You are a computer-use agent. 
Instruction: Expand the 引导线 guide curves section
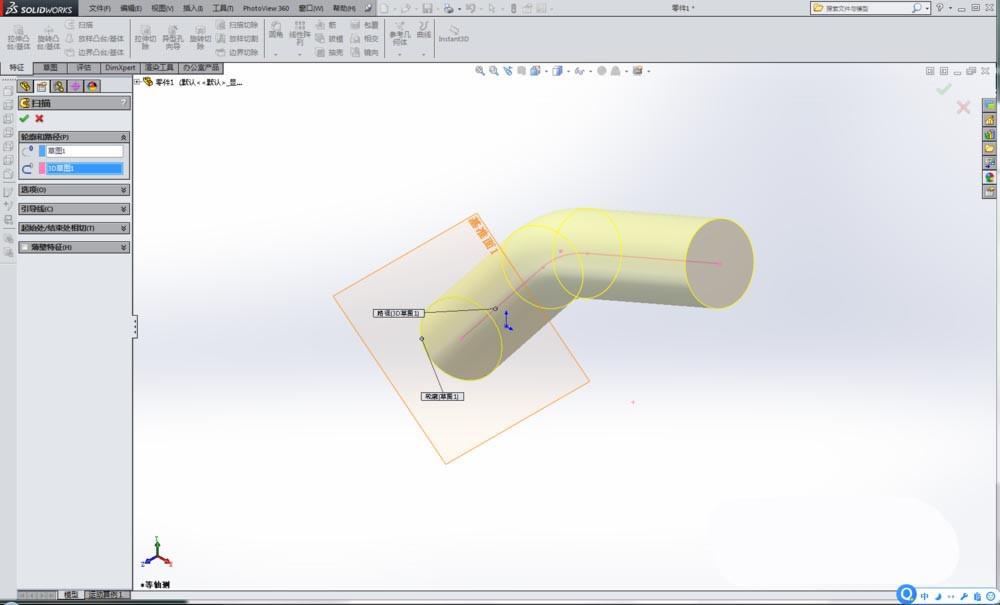click(x=71, y=209)
